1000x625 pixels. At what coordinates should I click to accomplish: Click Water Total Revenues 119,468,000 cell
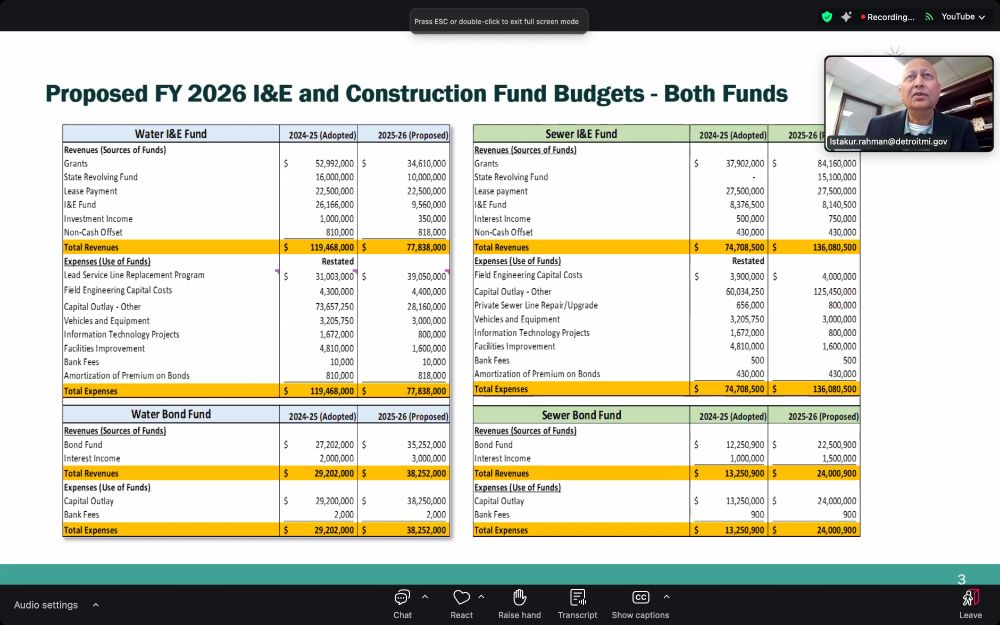(x=332, y=247)
